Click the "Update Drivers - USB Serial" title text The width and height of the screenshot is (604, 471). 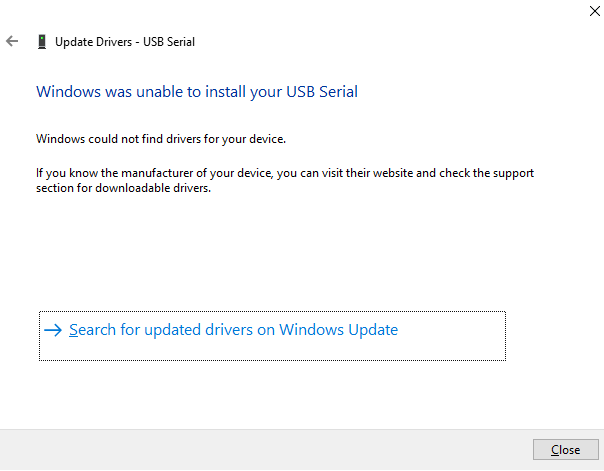click(x=125, y=42)
